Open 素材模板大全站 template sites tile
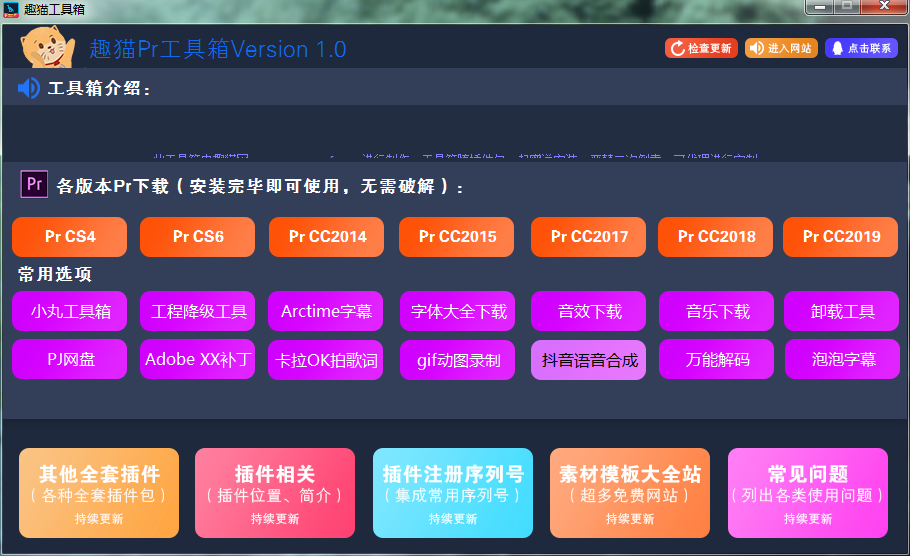 click(x=629, y=493)
